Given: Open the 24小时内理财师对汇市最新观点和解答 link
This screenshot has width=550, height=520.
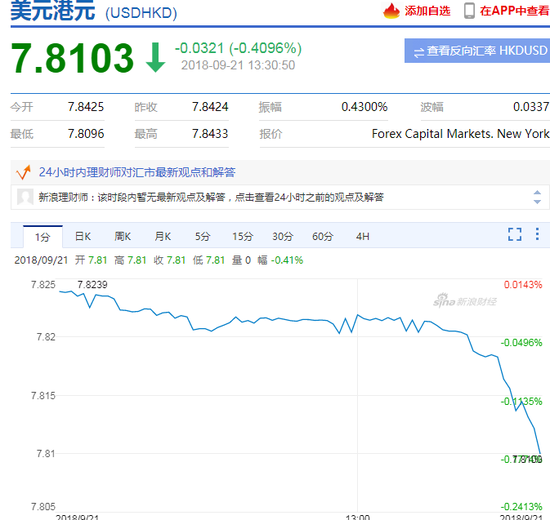Looking at the screenshot, I should 137,172.
